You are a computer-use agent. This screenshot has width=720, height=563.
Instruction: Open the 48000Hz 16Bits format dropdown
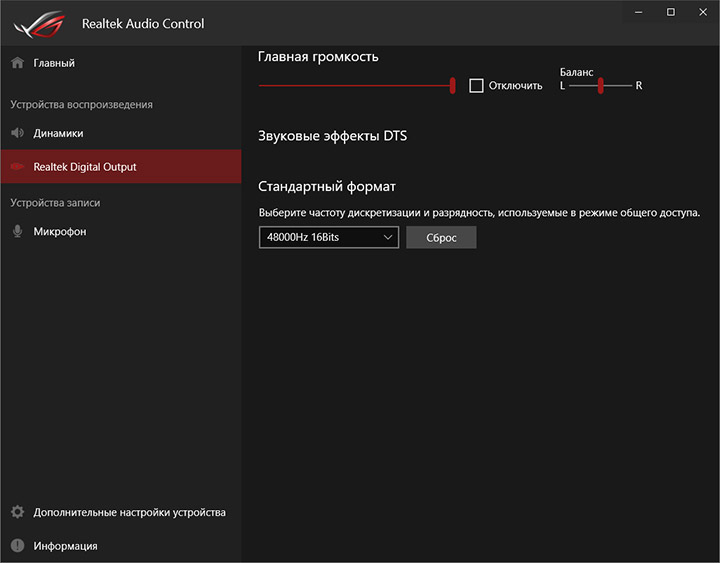(x=328, y=238)
